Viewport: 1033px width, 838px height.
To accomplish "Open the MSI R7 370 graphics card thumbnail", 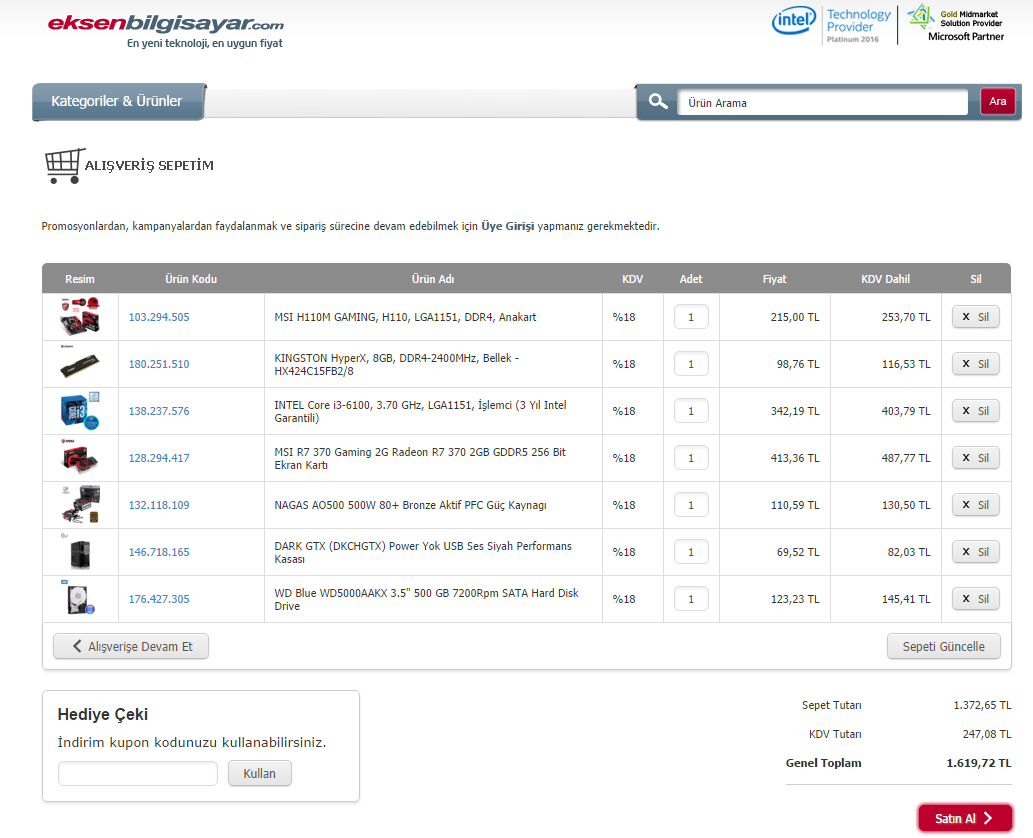I will 80,458.
